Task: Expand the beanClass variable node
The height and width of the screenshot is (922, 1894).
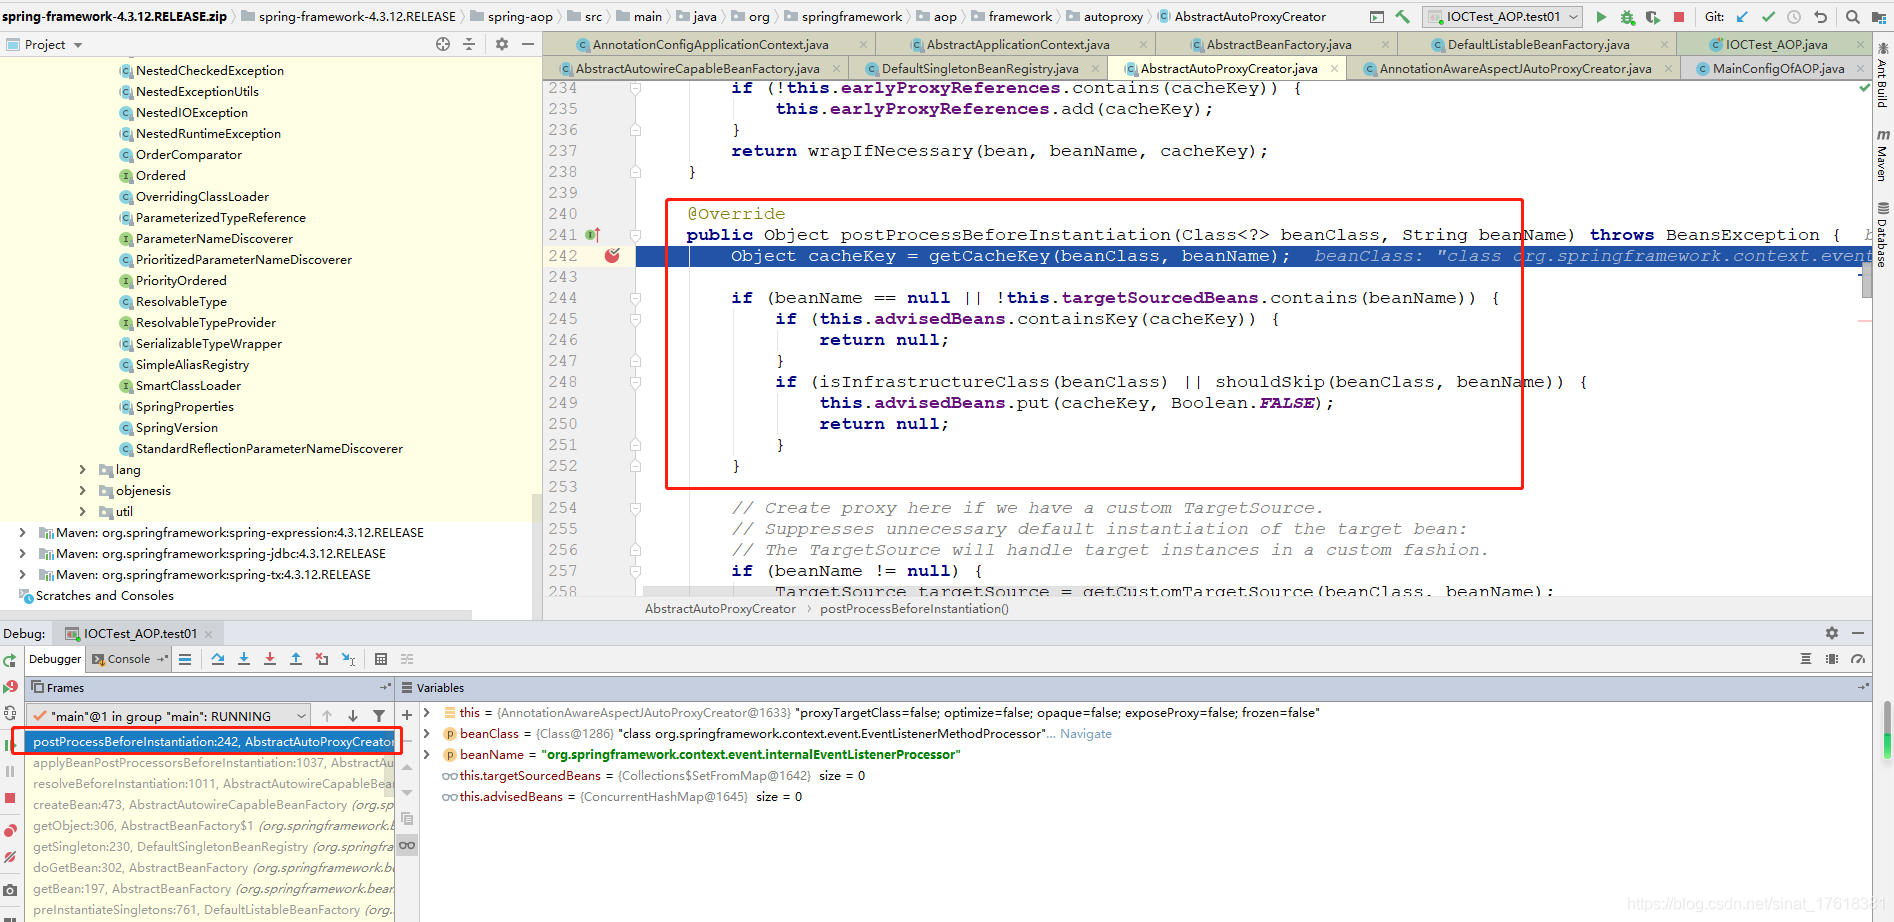Action: [427, 734]
